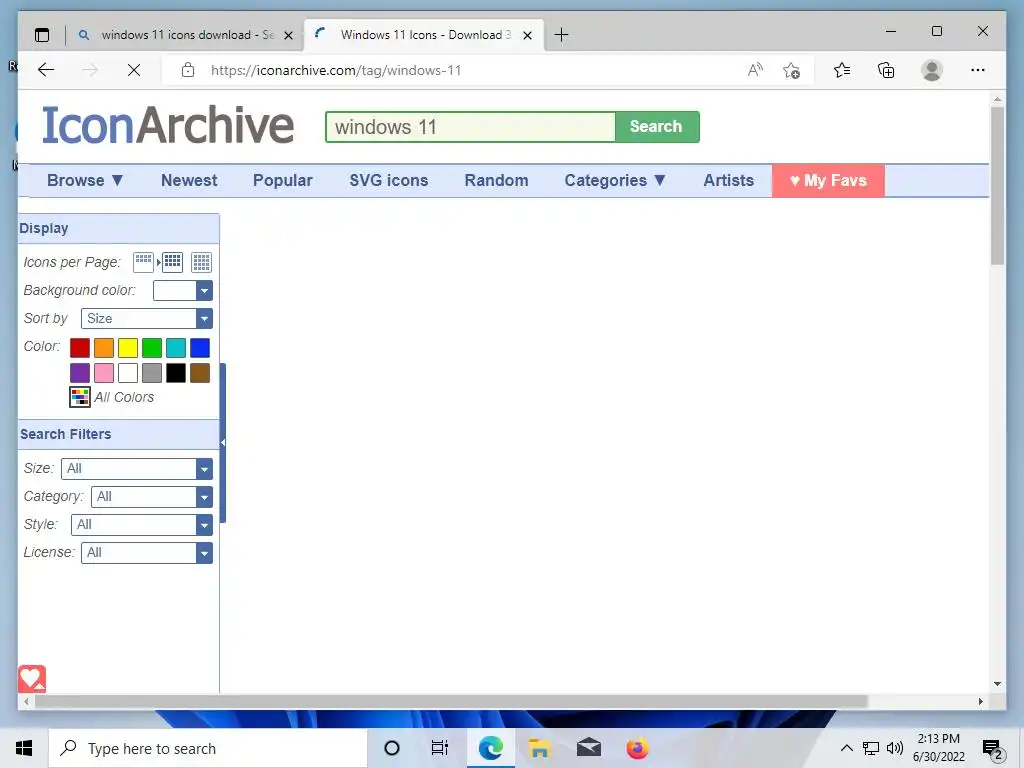The height and width of the screenshot is (768, 1024).
Task: Open the Background color dropdown
Action: click(x=183, y=290)
